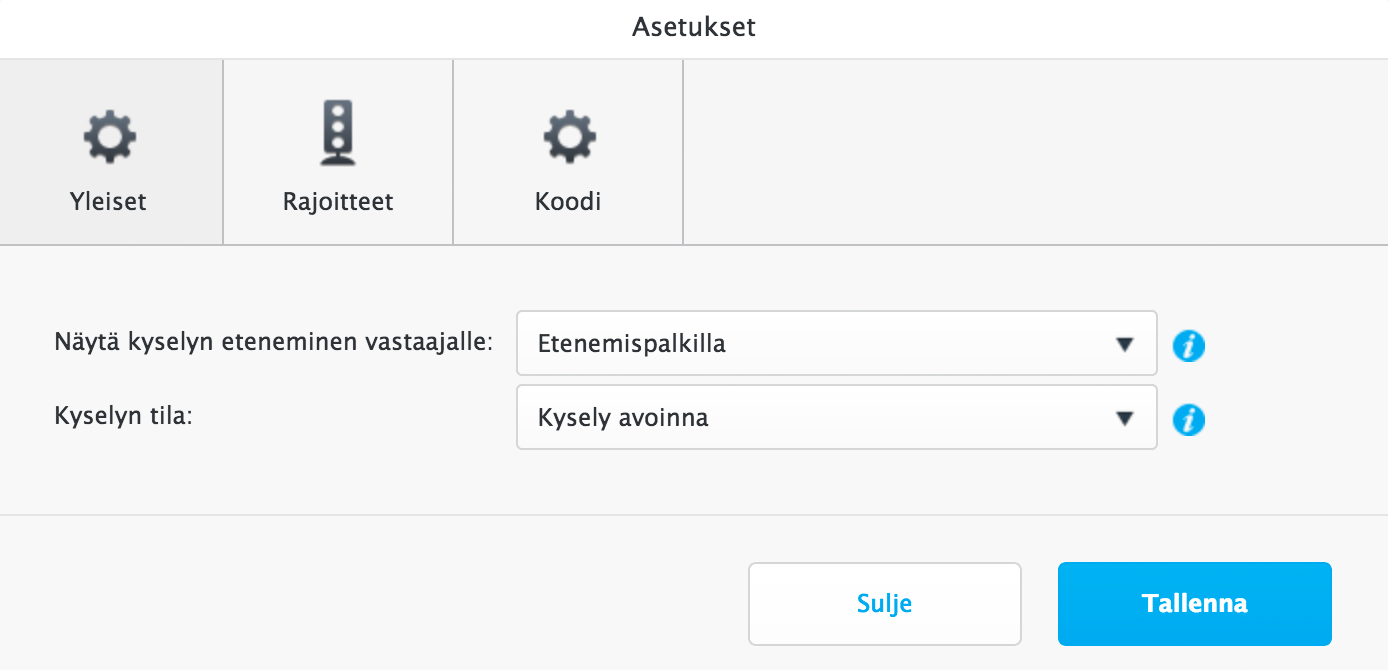Click the Sulje button
Screen dimensions: 1388x670
coord(884,603)
